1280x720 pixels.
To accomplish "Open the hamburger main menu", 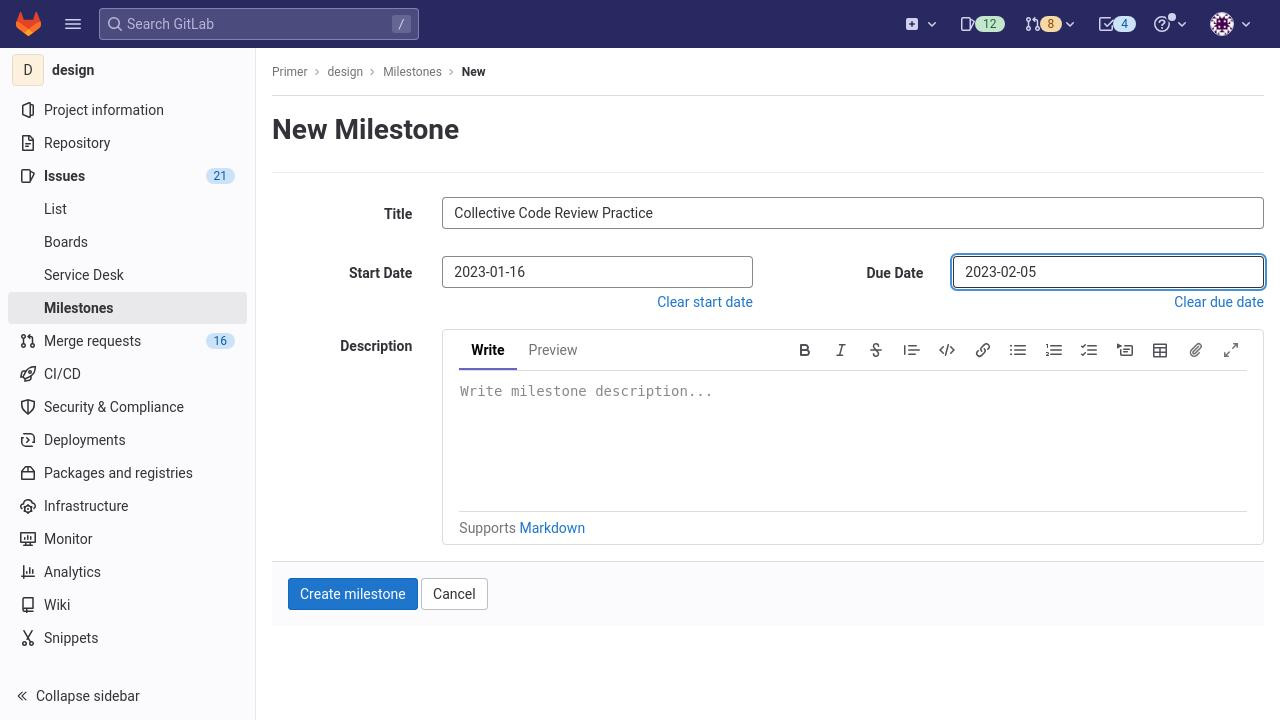I will coord(72,24).
